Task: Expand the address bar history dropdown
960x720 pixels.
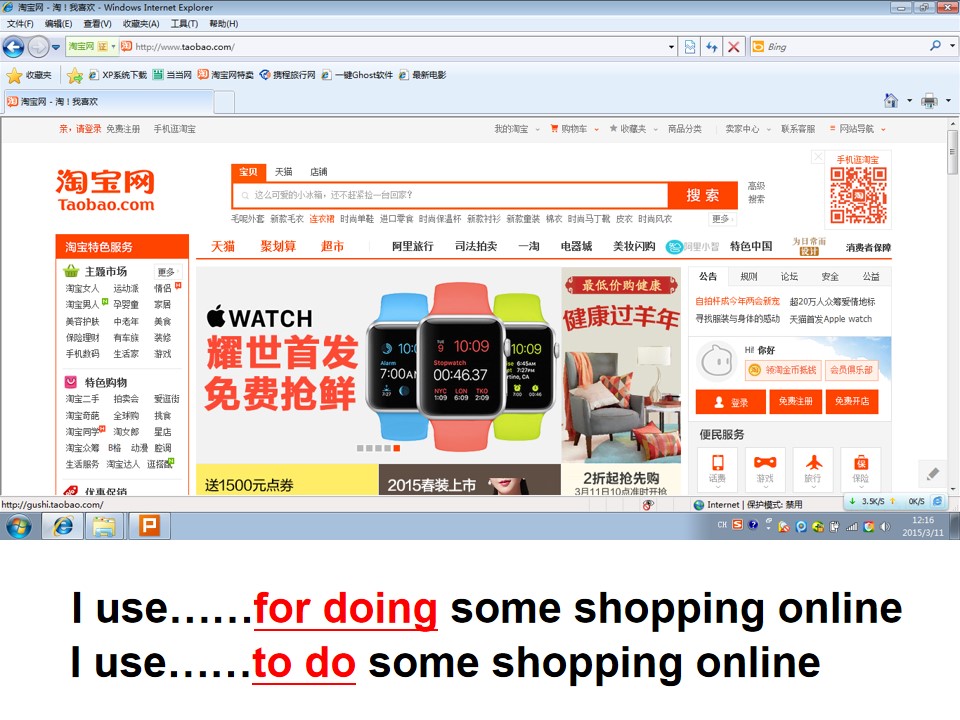Action: (x=671, y=47)
